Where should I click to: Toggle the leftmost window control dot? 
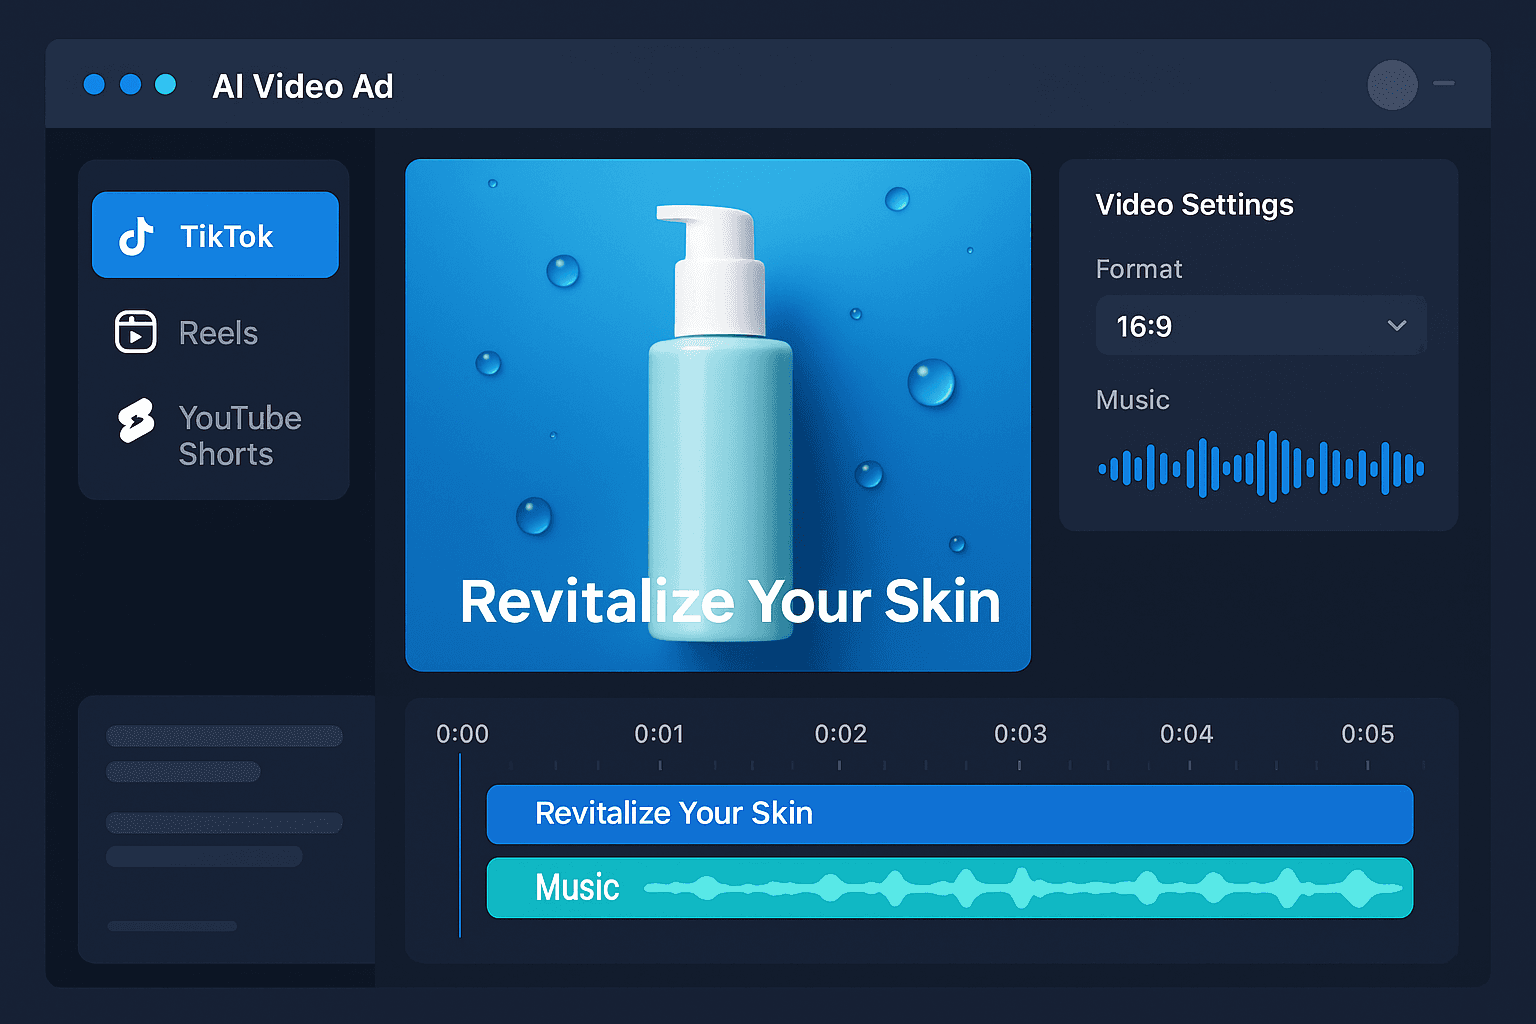pos(94,85)
